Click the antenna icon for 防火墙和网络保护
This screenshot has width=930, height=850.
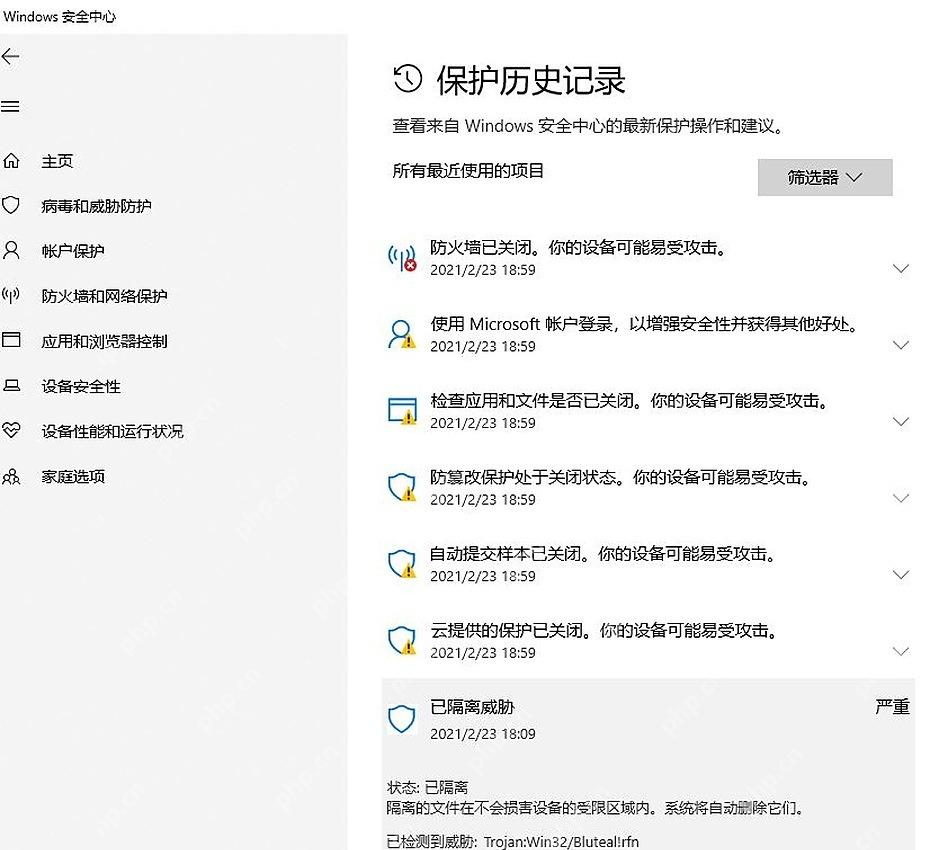pyautogui.click(x=11, y=295)
